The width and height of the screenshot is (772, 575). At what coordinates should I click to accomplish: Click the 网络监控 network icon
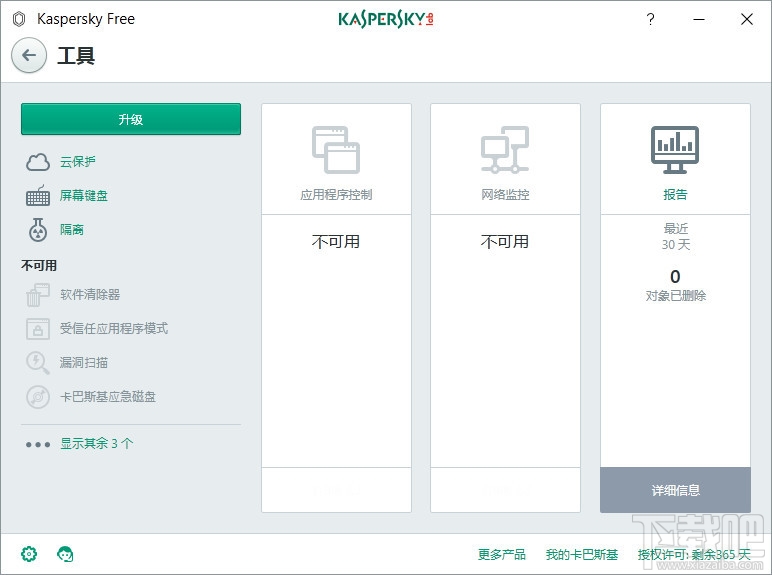click(505, 150)
